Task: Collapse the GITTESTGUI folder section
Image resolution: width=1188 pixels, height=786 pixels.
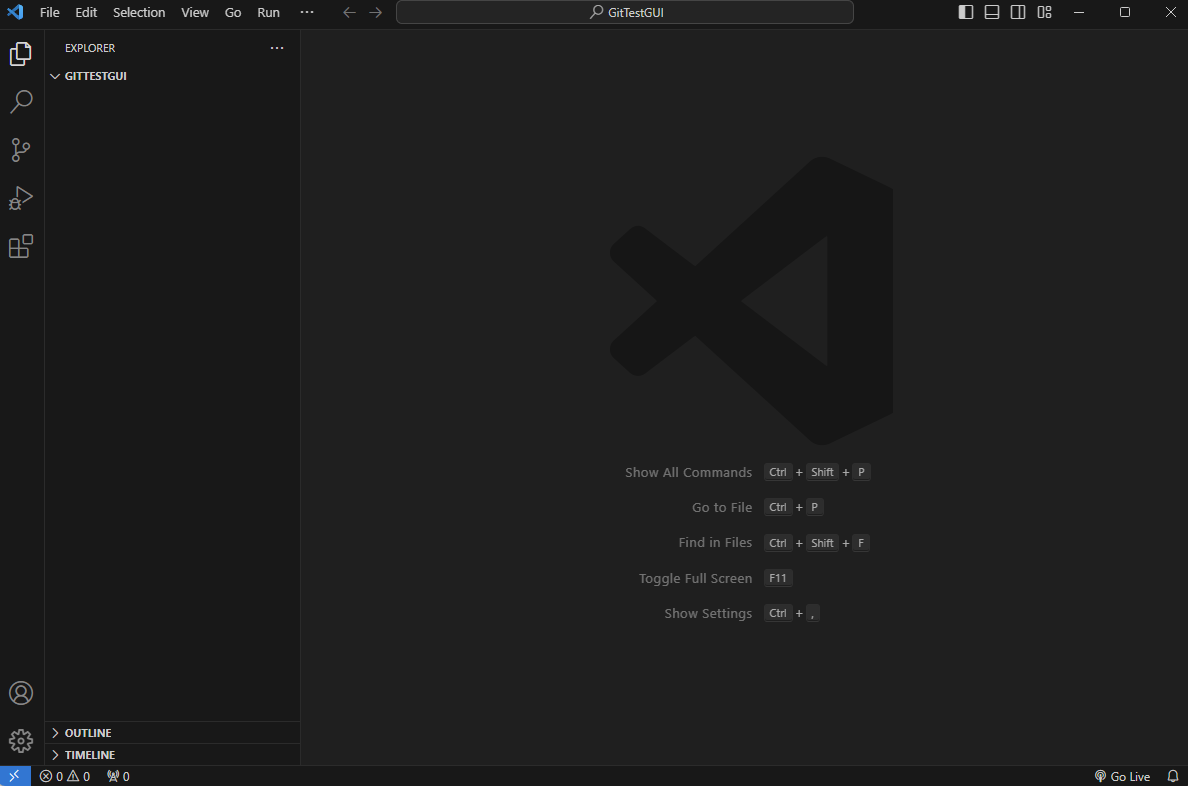Action: [x=173, y=76]
